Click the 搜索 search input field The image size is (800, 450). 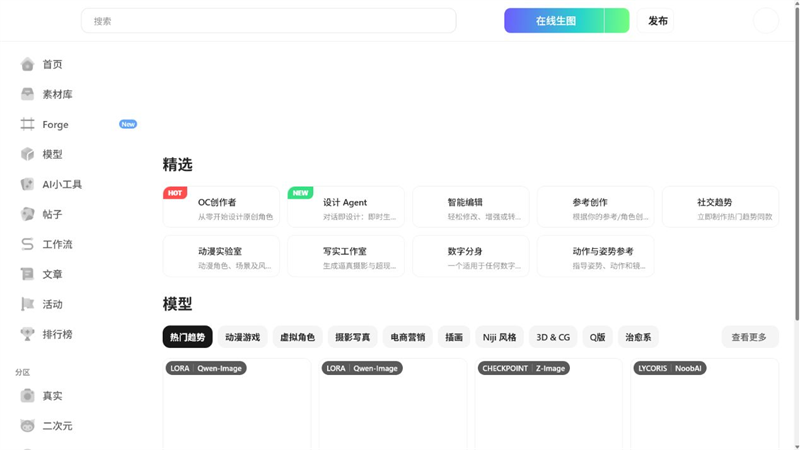click(x=268, y=21)
